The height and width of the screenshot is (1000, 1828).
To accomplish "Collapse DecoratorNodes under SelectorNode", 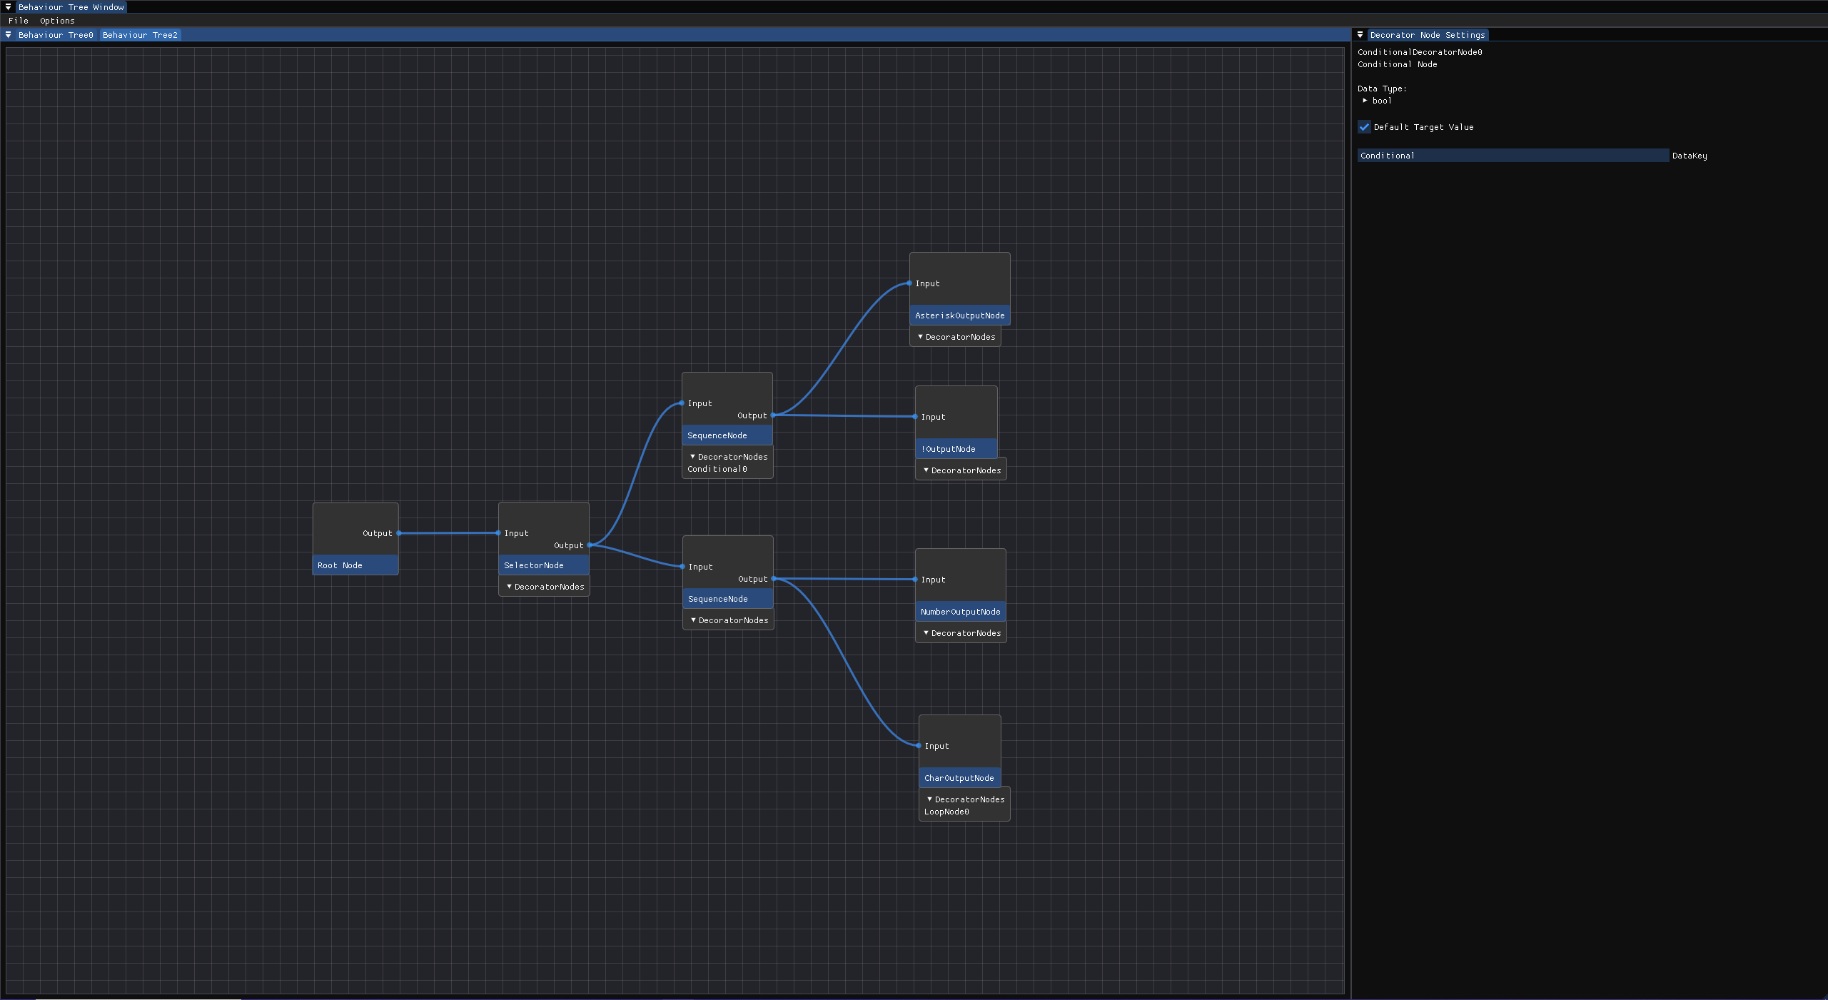I will 509,587.
